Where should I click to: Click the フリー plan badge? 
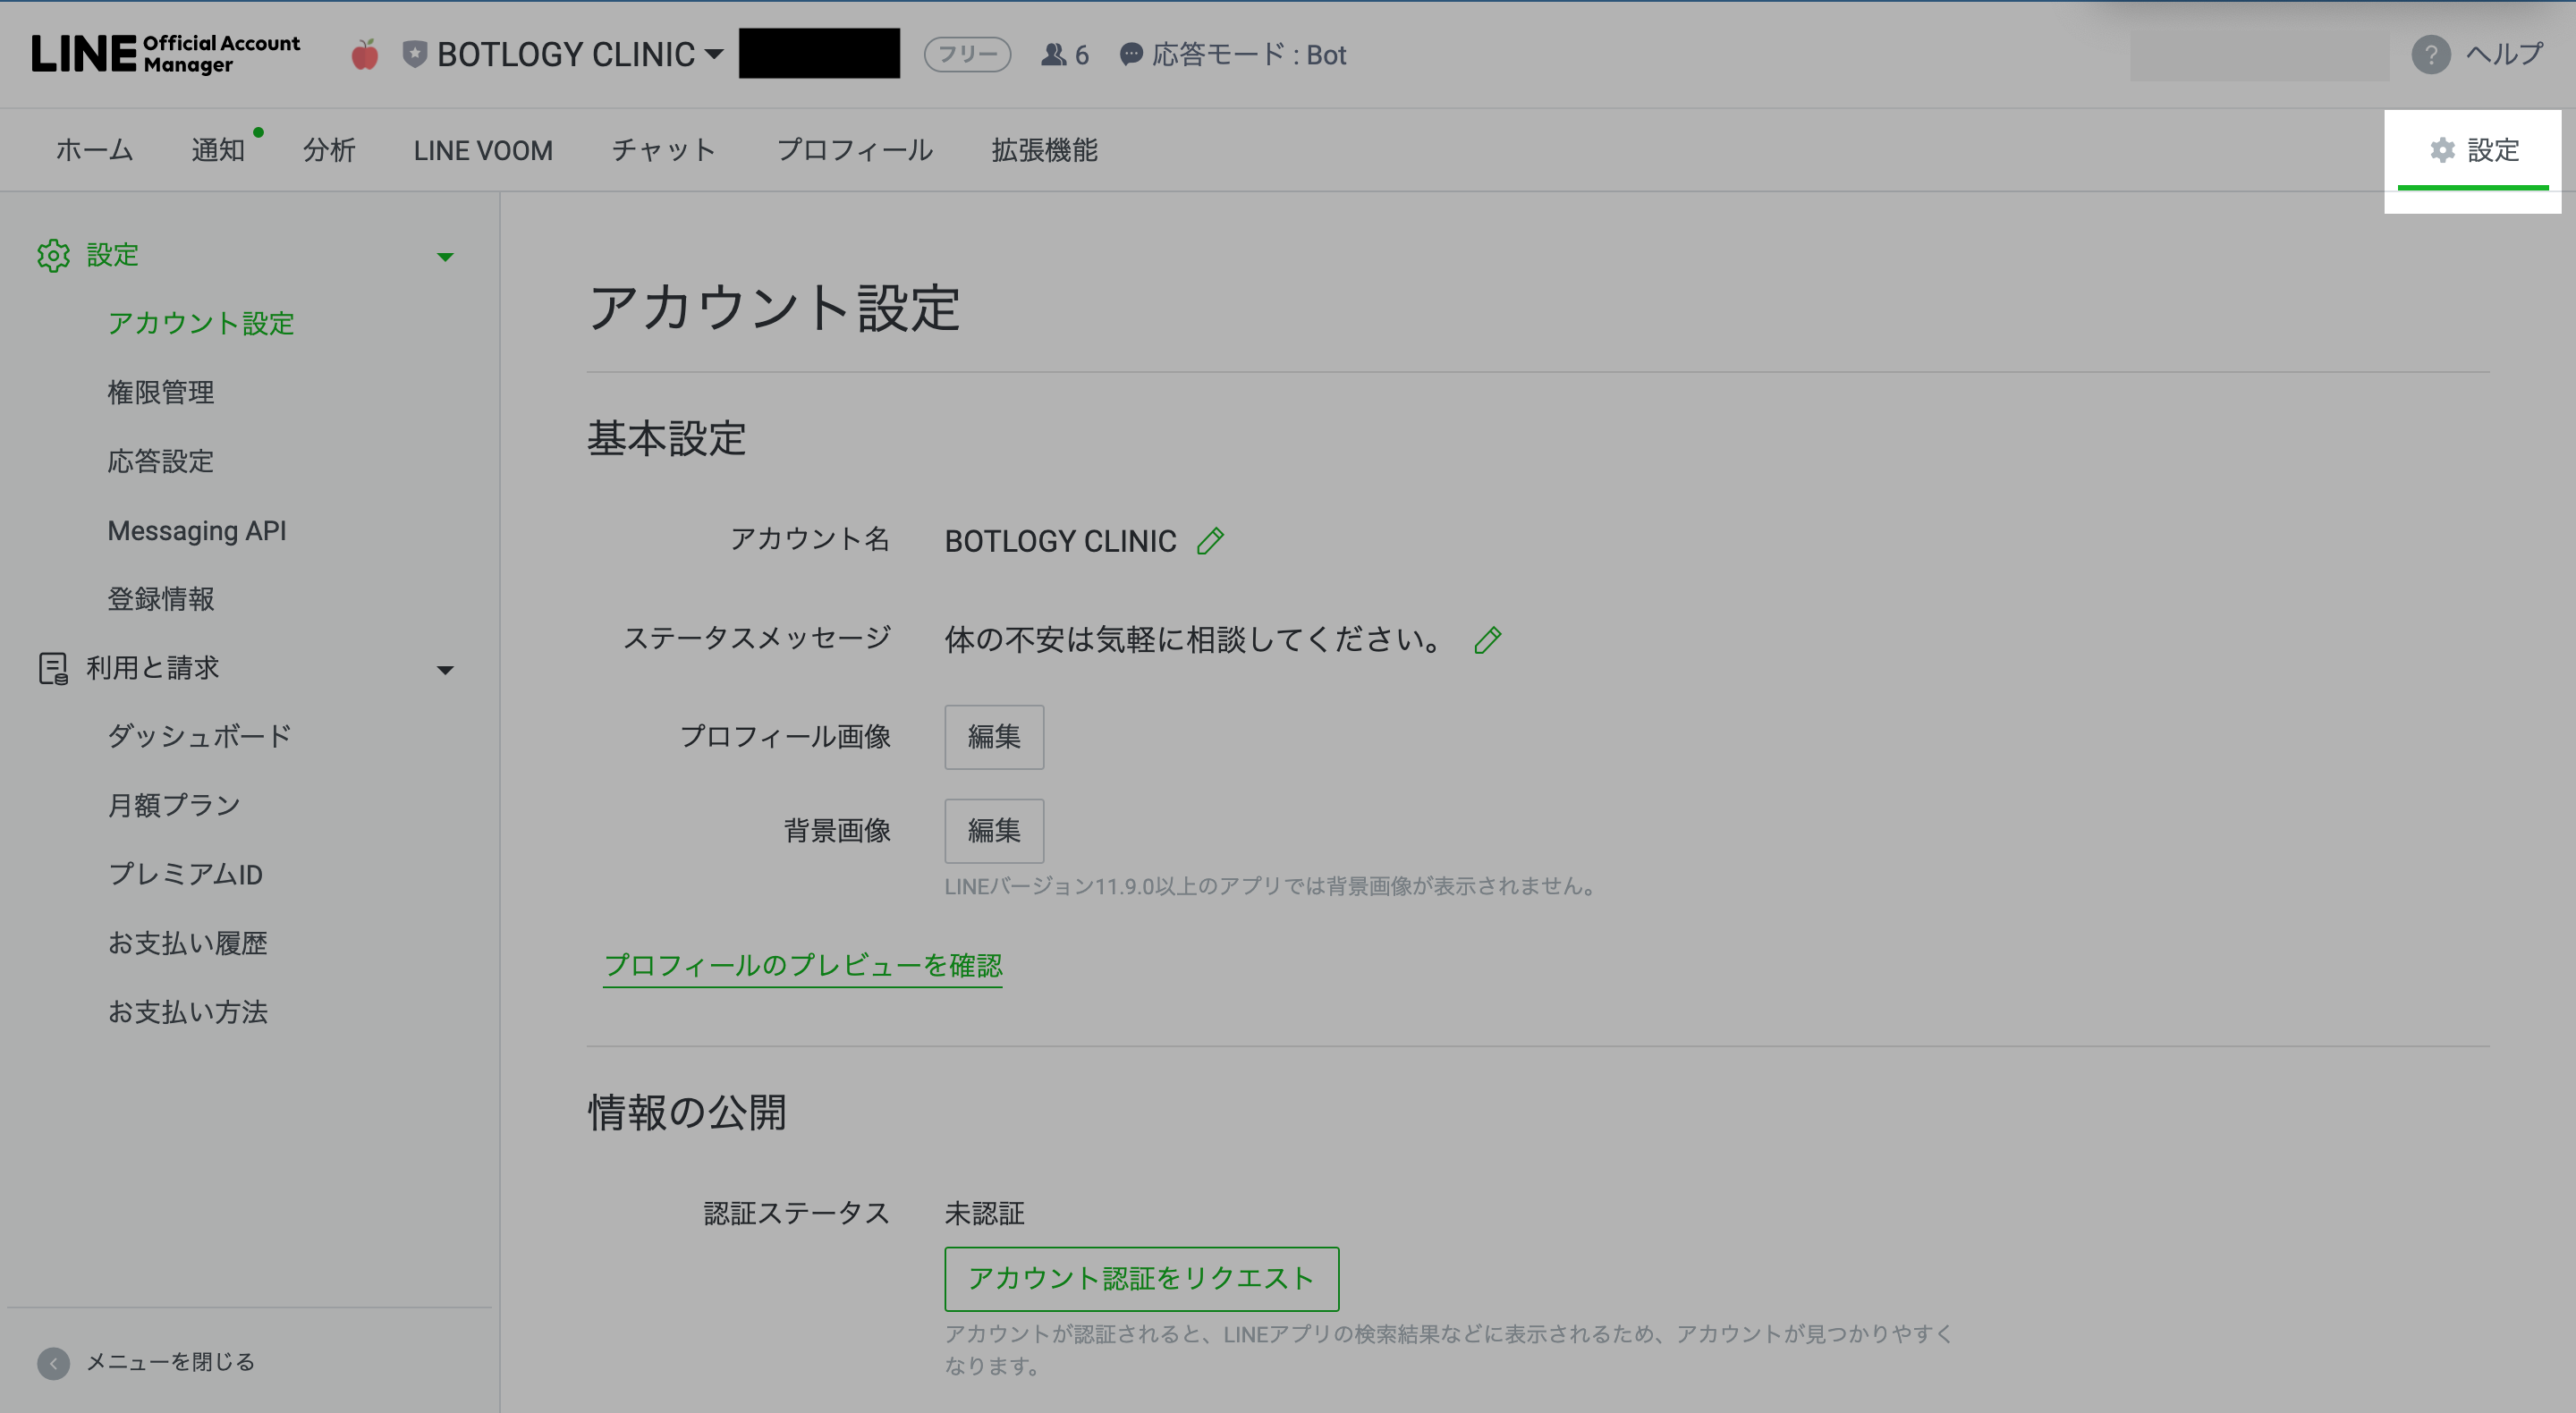966,55
